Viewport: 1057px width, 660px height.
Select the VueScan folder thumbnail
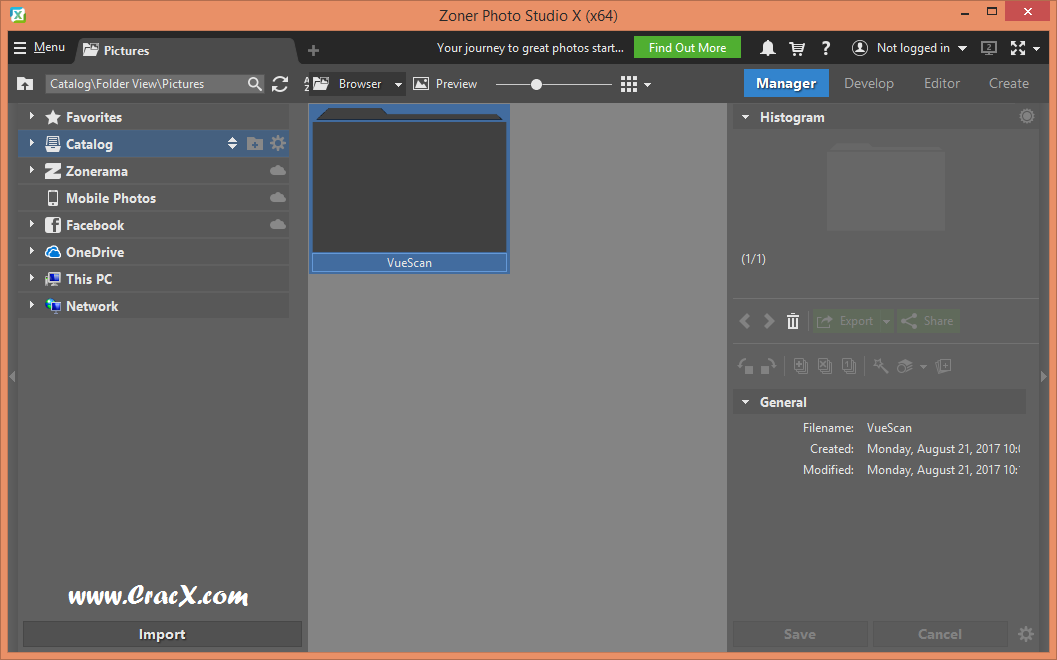409,189
